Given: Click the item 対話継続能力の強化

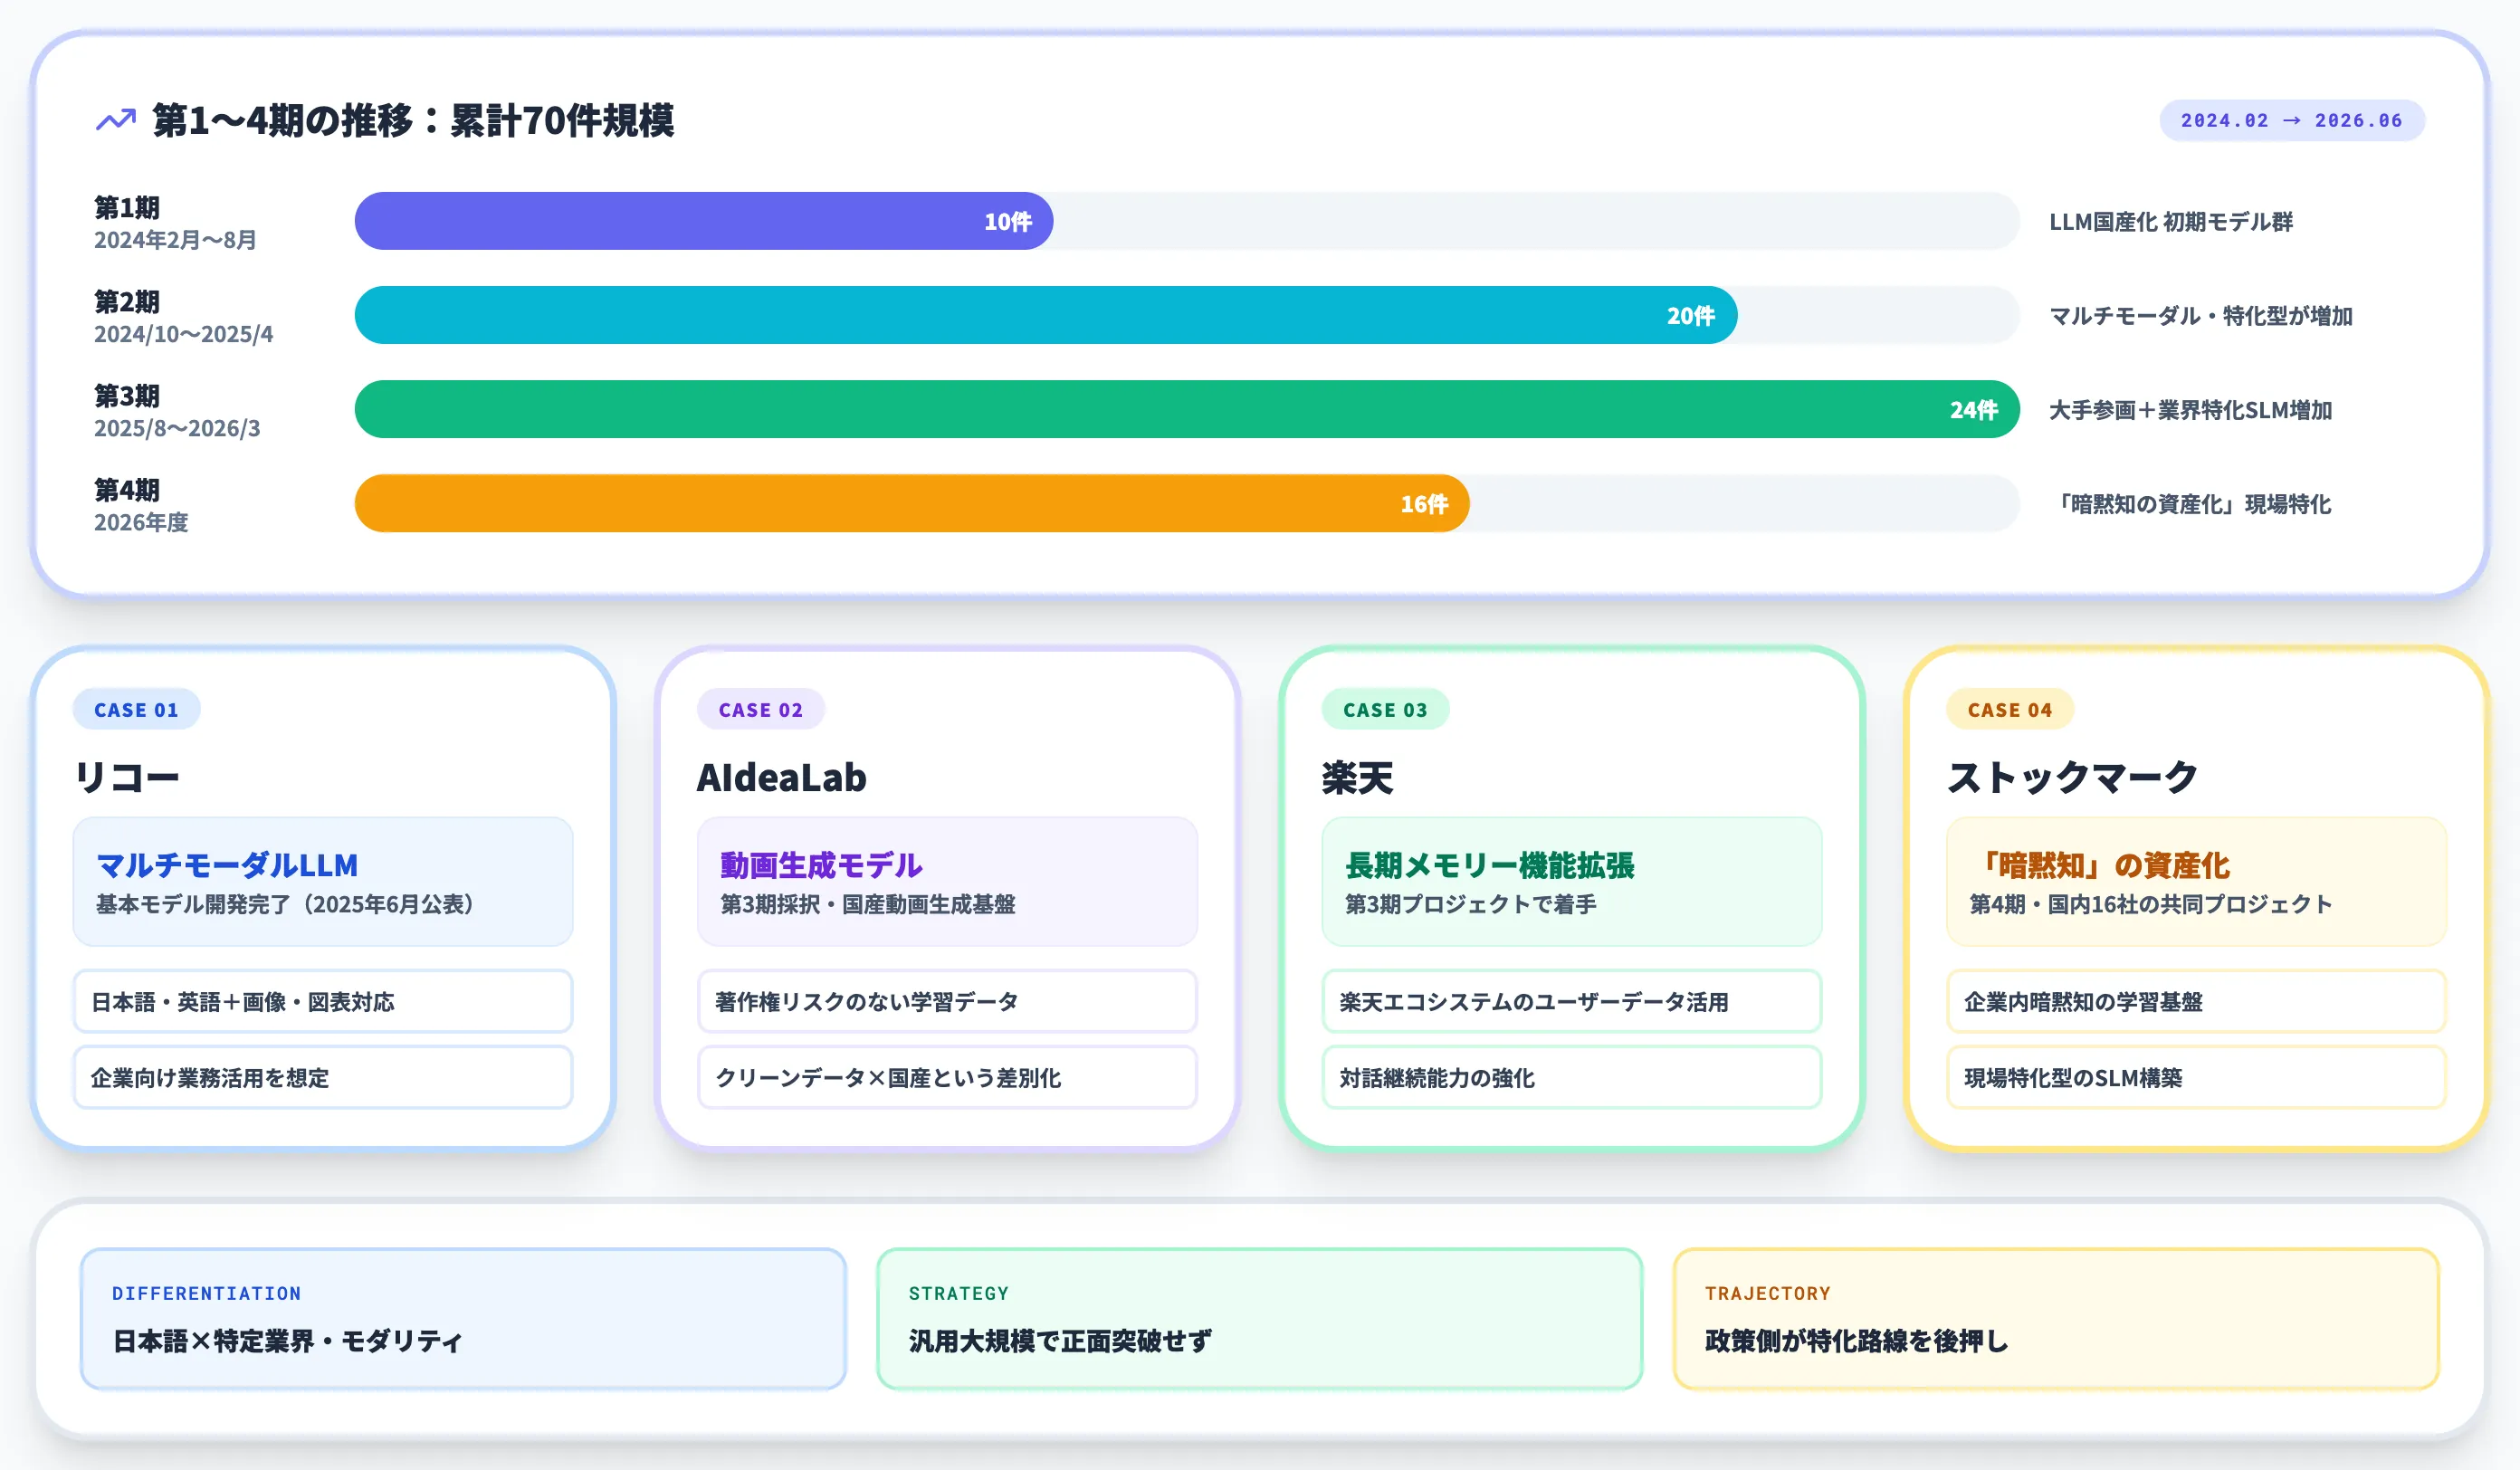Looking at the screenshot, I should [1572, 1077].
